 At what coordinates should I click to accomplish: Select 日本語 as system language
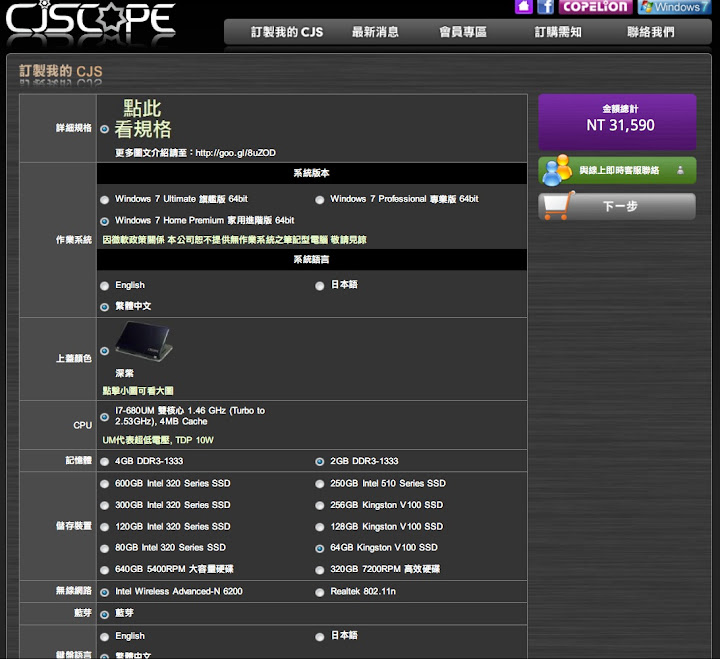[320, 285]
